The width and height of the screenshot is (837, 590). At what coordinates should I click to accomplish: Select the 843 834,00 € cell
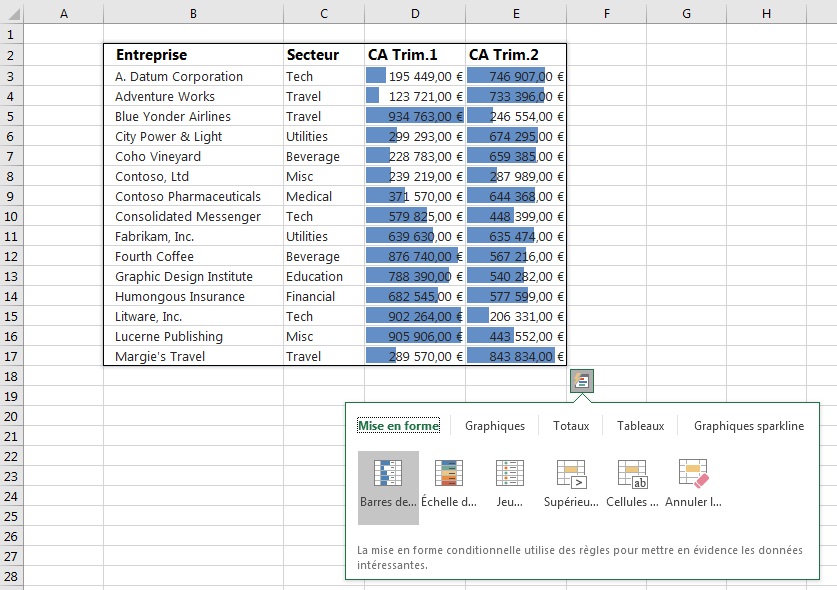pos(516,356)
